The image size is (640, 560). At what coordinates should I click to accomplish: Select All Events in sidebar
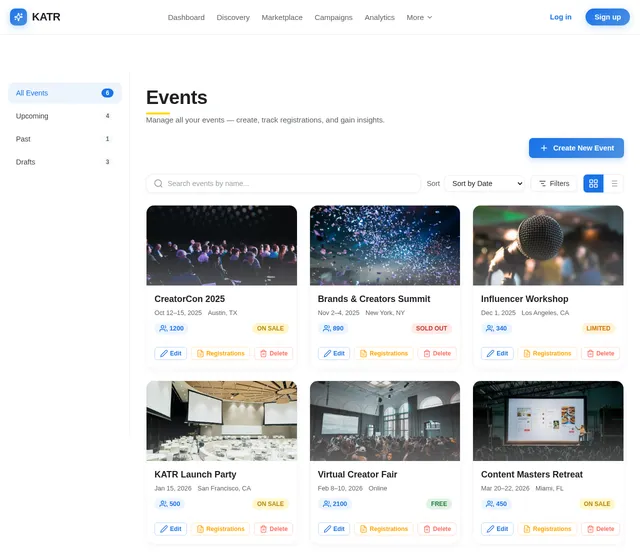[65, 93]
